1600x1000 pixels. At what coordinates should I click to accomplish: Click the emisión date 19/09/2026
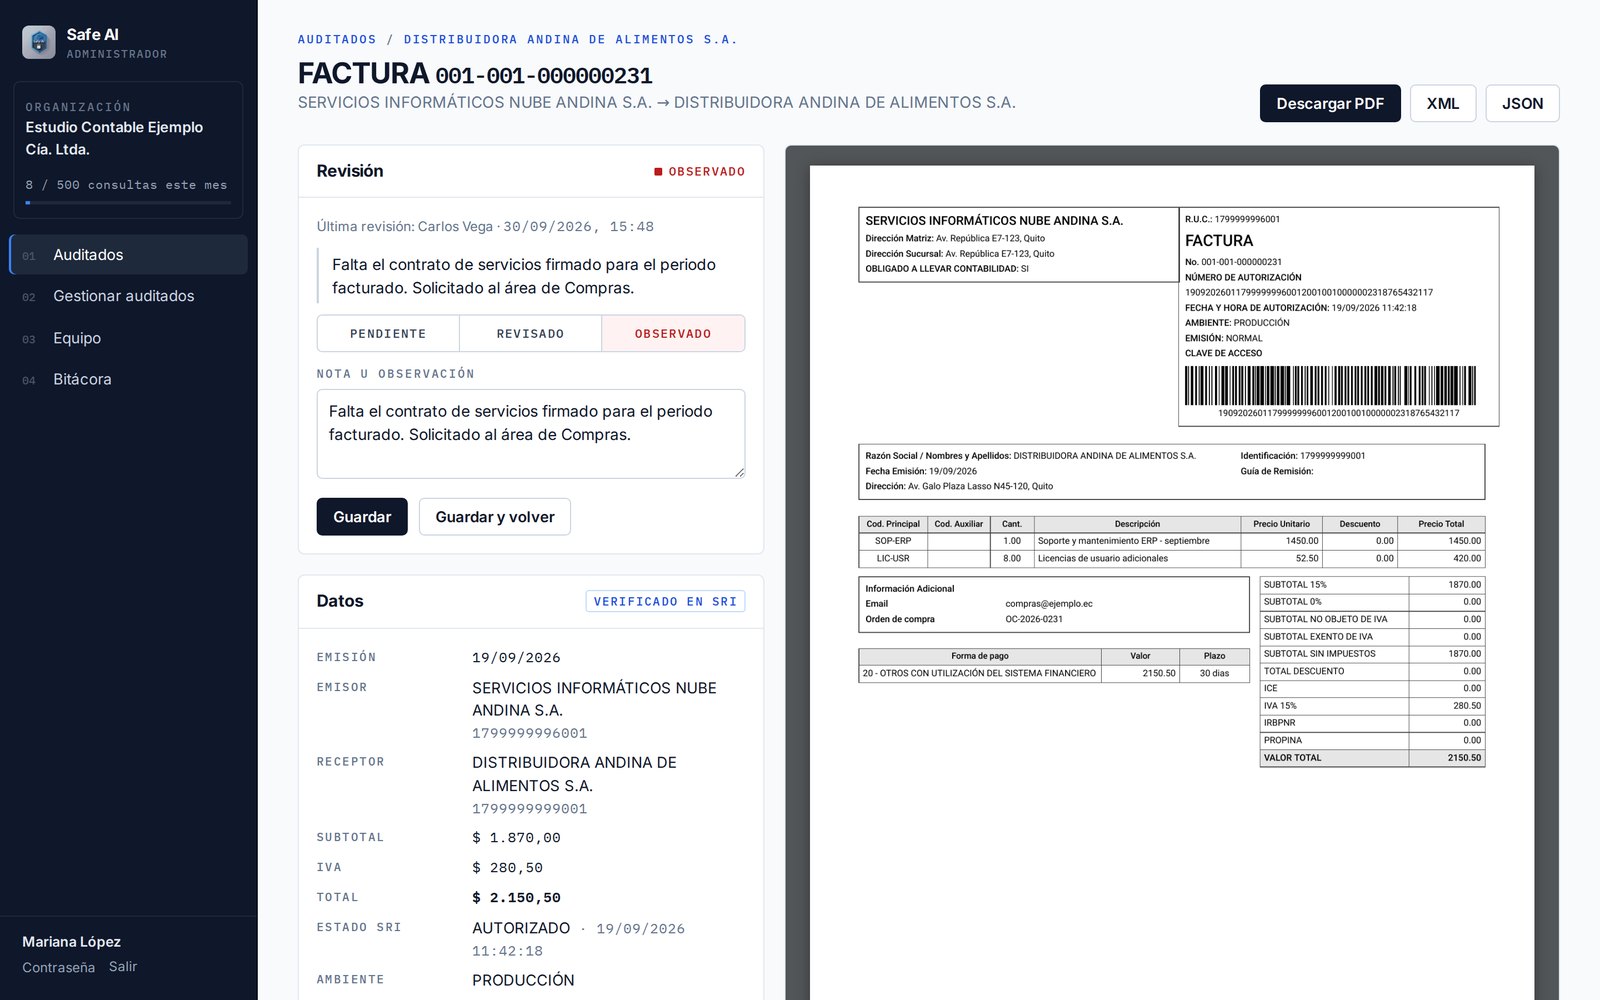click(x=516, y=658)
